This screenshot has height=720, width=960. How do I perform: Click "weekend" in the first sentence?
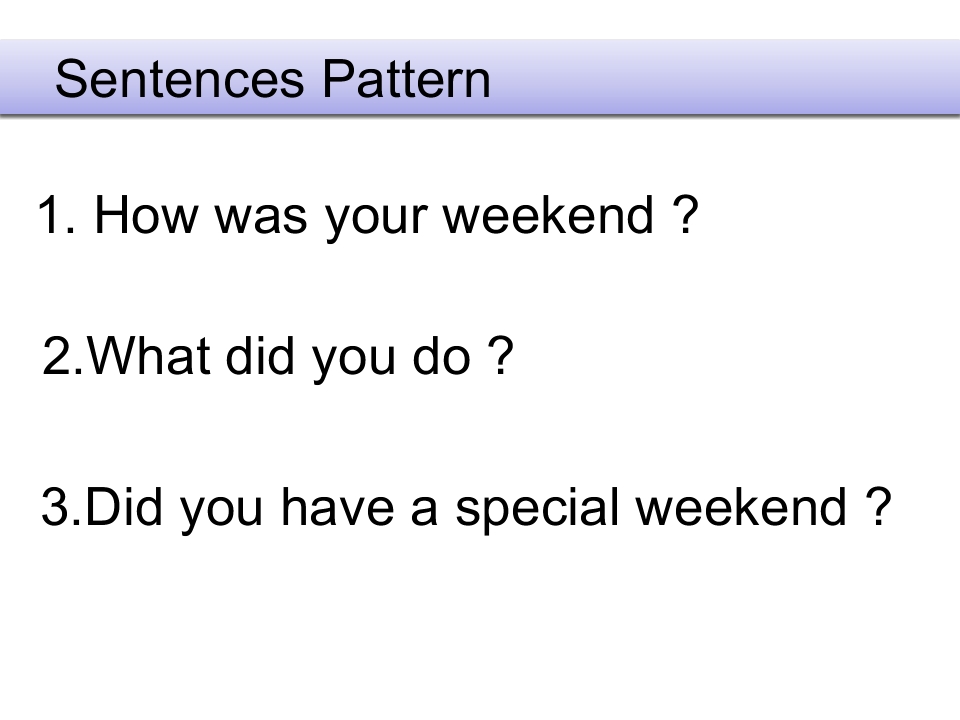tap(548, 216)
